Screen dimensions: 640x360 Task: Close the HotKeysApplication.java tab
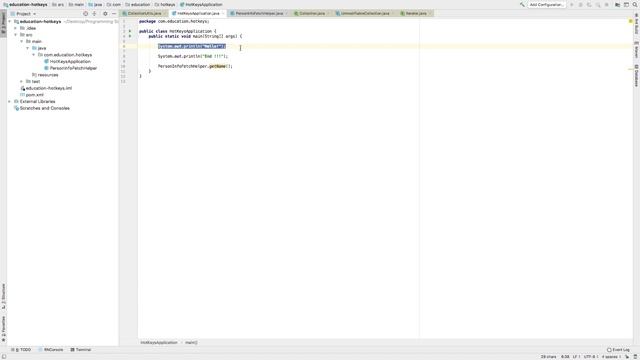[x=223, y=13]
